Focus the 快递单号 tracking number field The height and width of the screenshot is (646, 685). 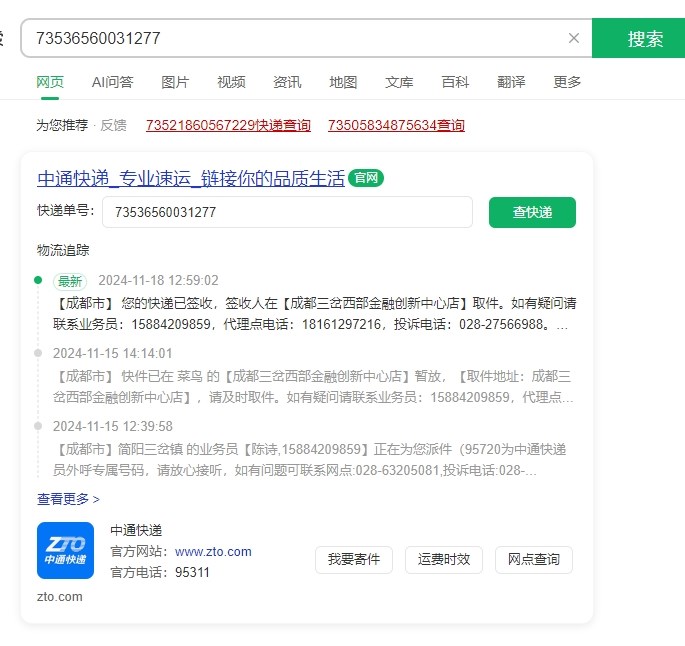coord(287,212)
